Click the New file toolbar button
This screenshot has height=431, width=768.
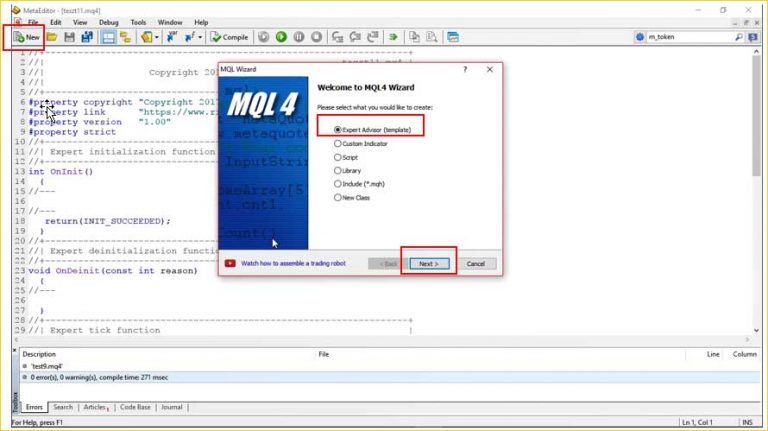tap(27, 37)
